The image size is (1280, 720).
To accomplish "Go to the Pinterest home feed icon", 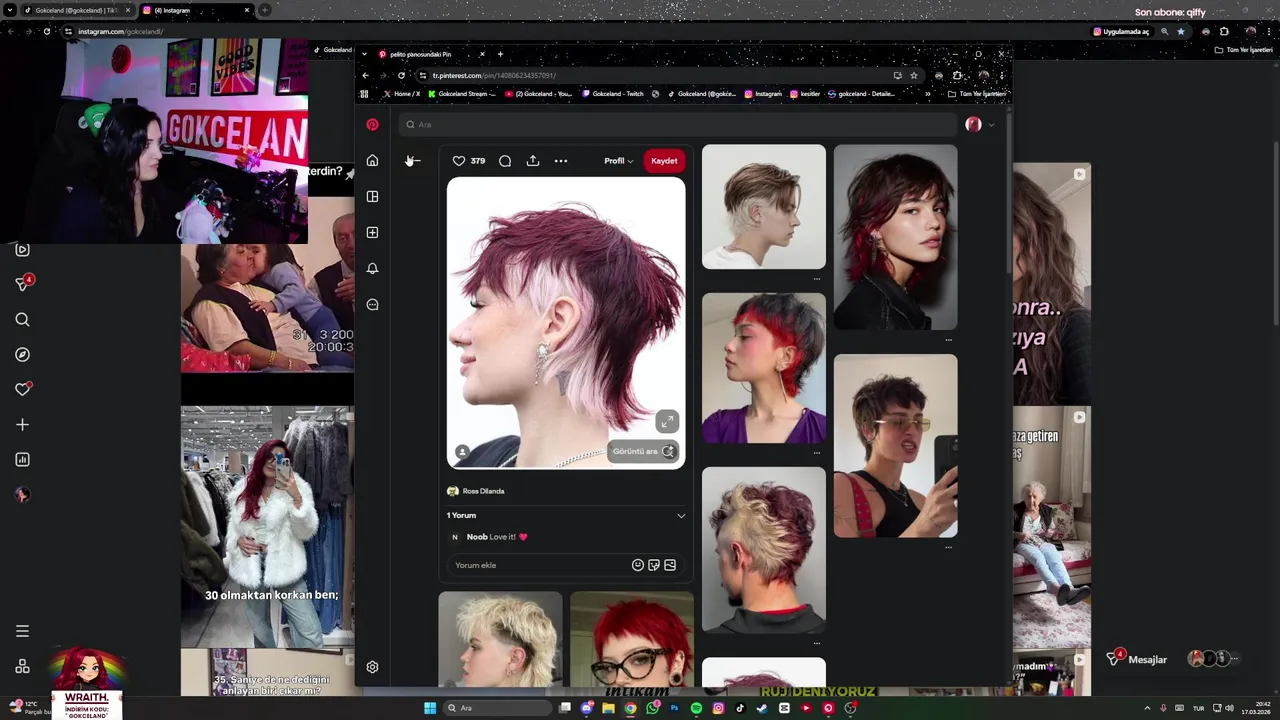I will [x=372, y=161].
